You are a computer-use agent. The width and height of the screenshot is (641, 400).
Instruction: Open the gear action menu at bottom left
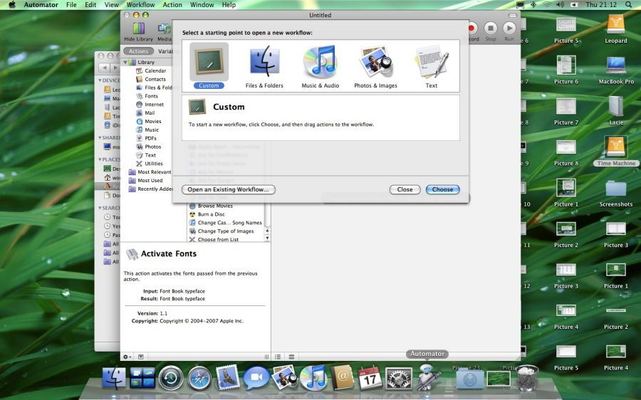127,357
